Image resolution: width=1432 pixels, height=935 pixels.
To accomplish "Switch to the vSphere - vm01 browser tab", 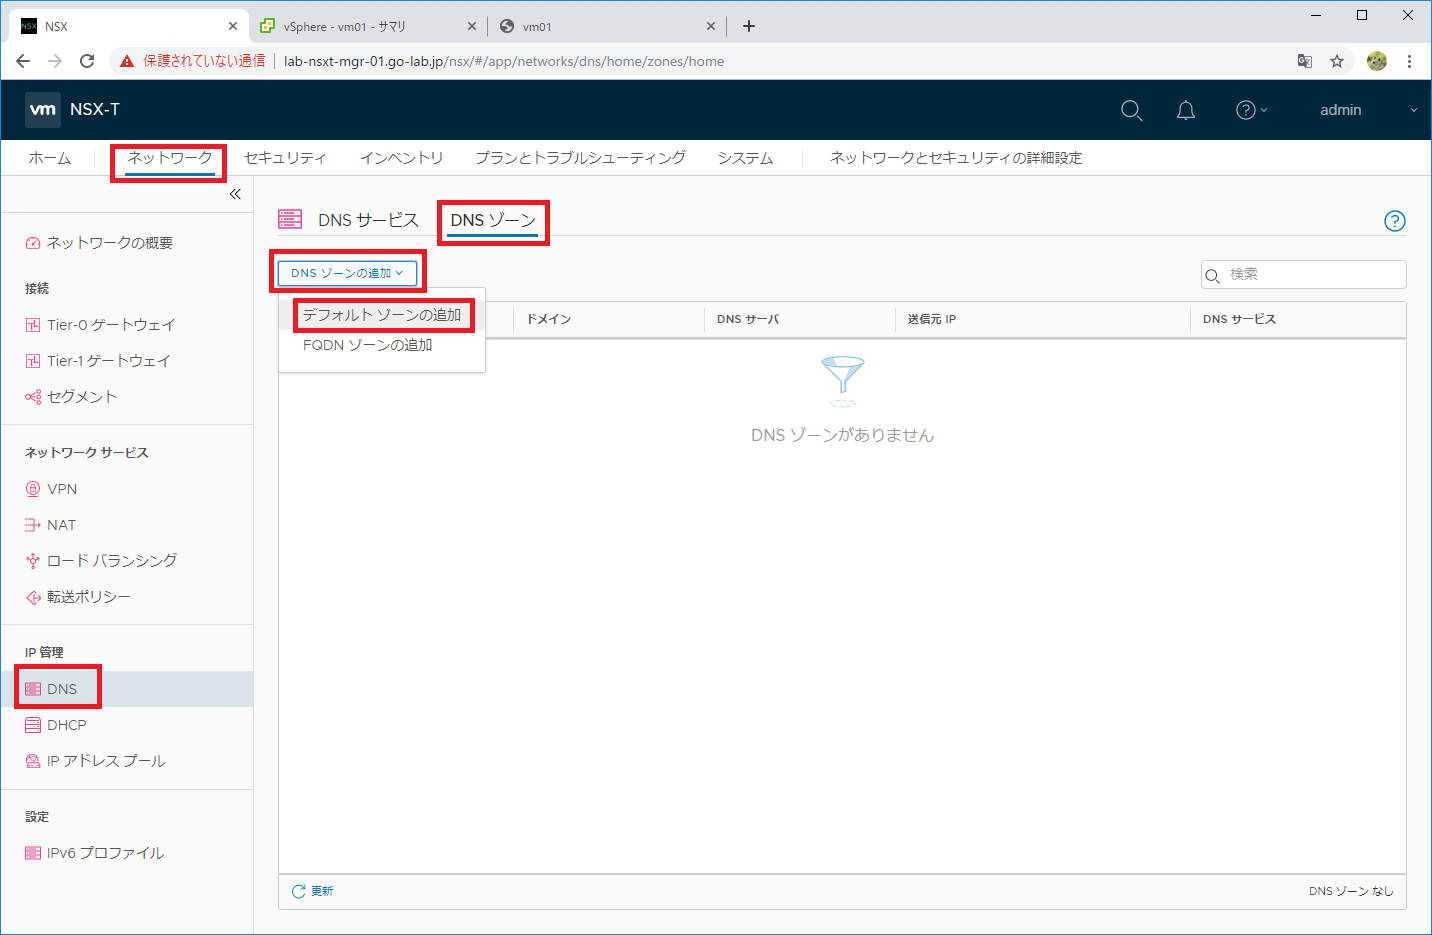I will coord(366,26).
